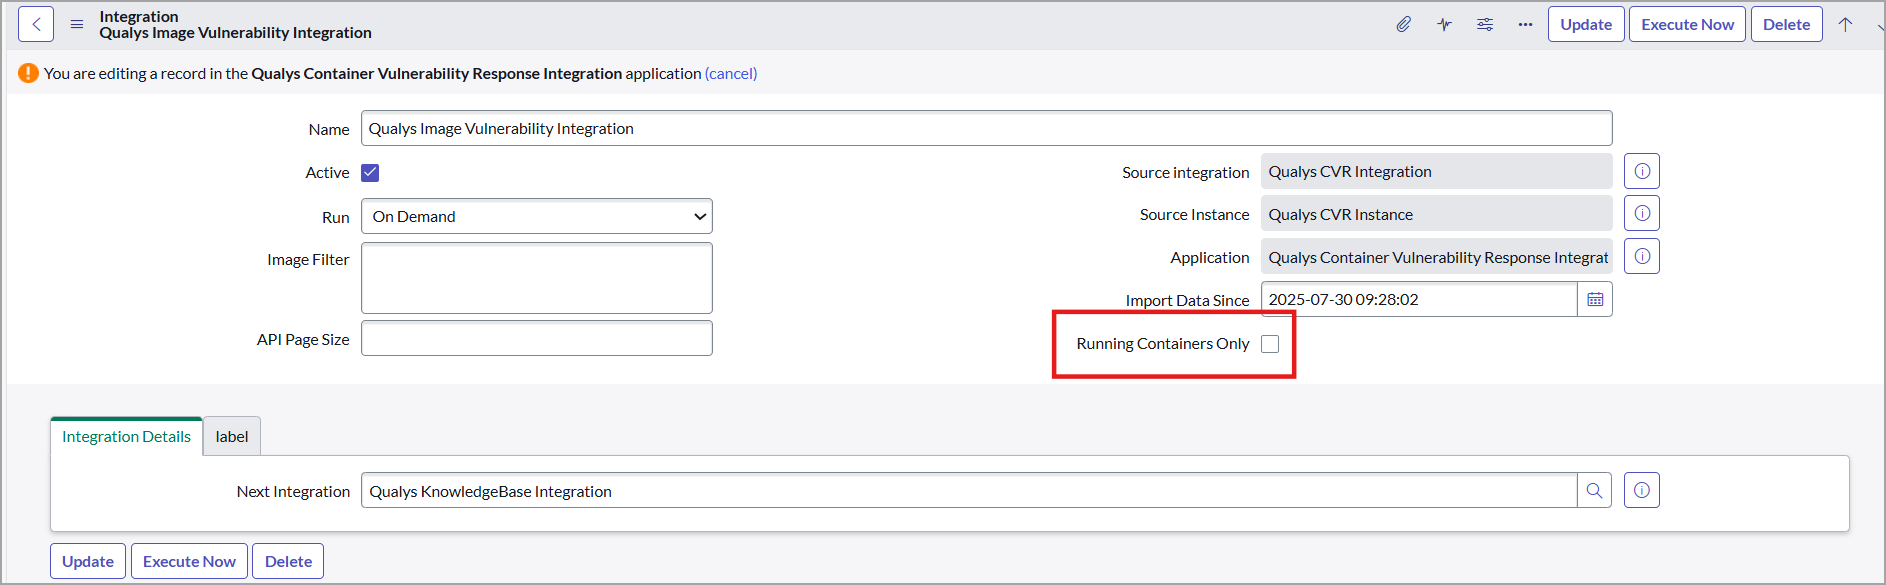Click Execute Now in the header

pos(1687,24)
